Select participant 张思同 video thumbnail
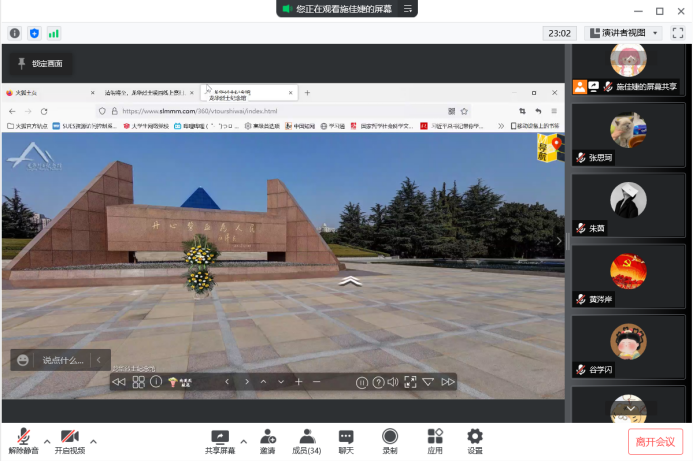 [628, 133]
